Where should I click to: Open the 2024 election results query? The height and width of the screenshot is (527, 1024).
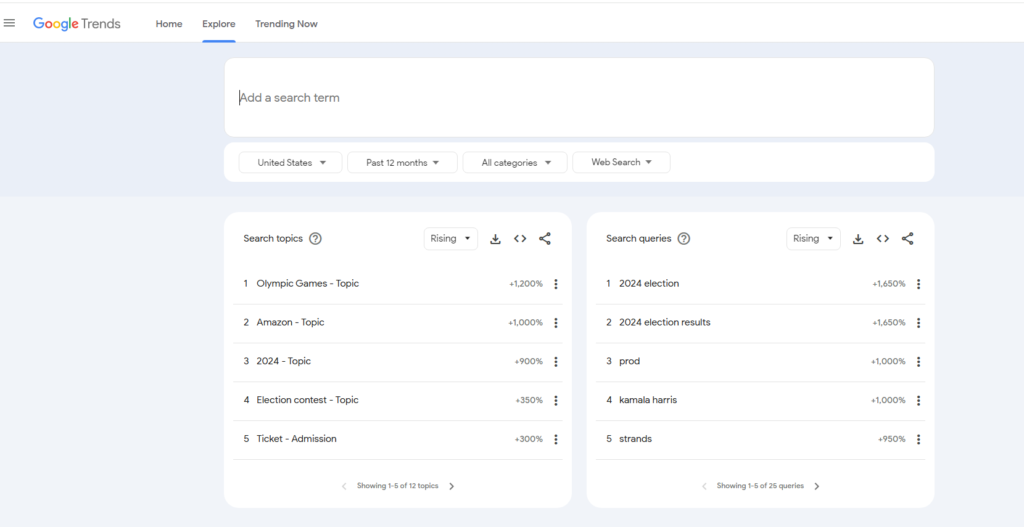coord(665,322)
